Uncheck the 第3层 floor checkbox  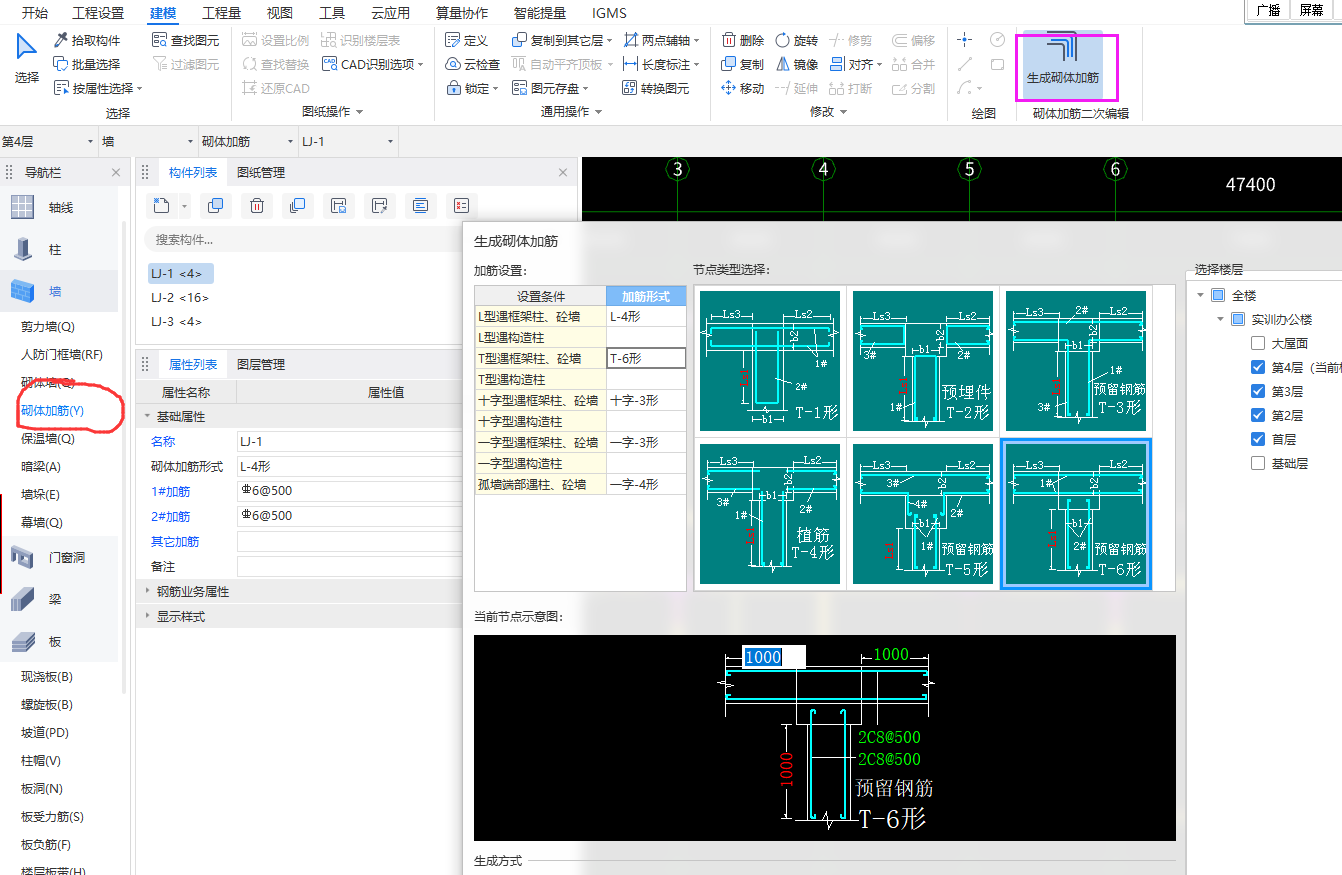1258,391
